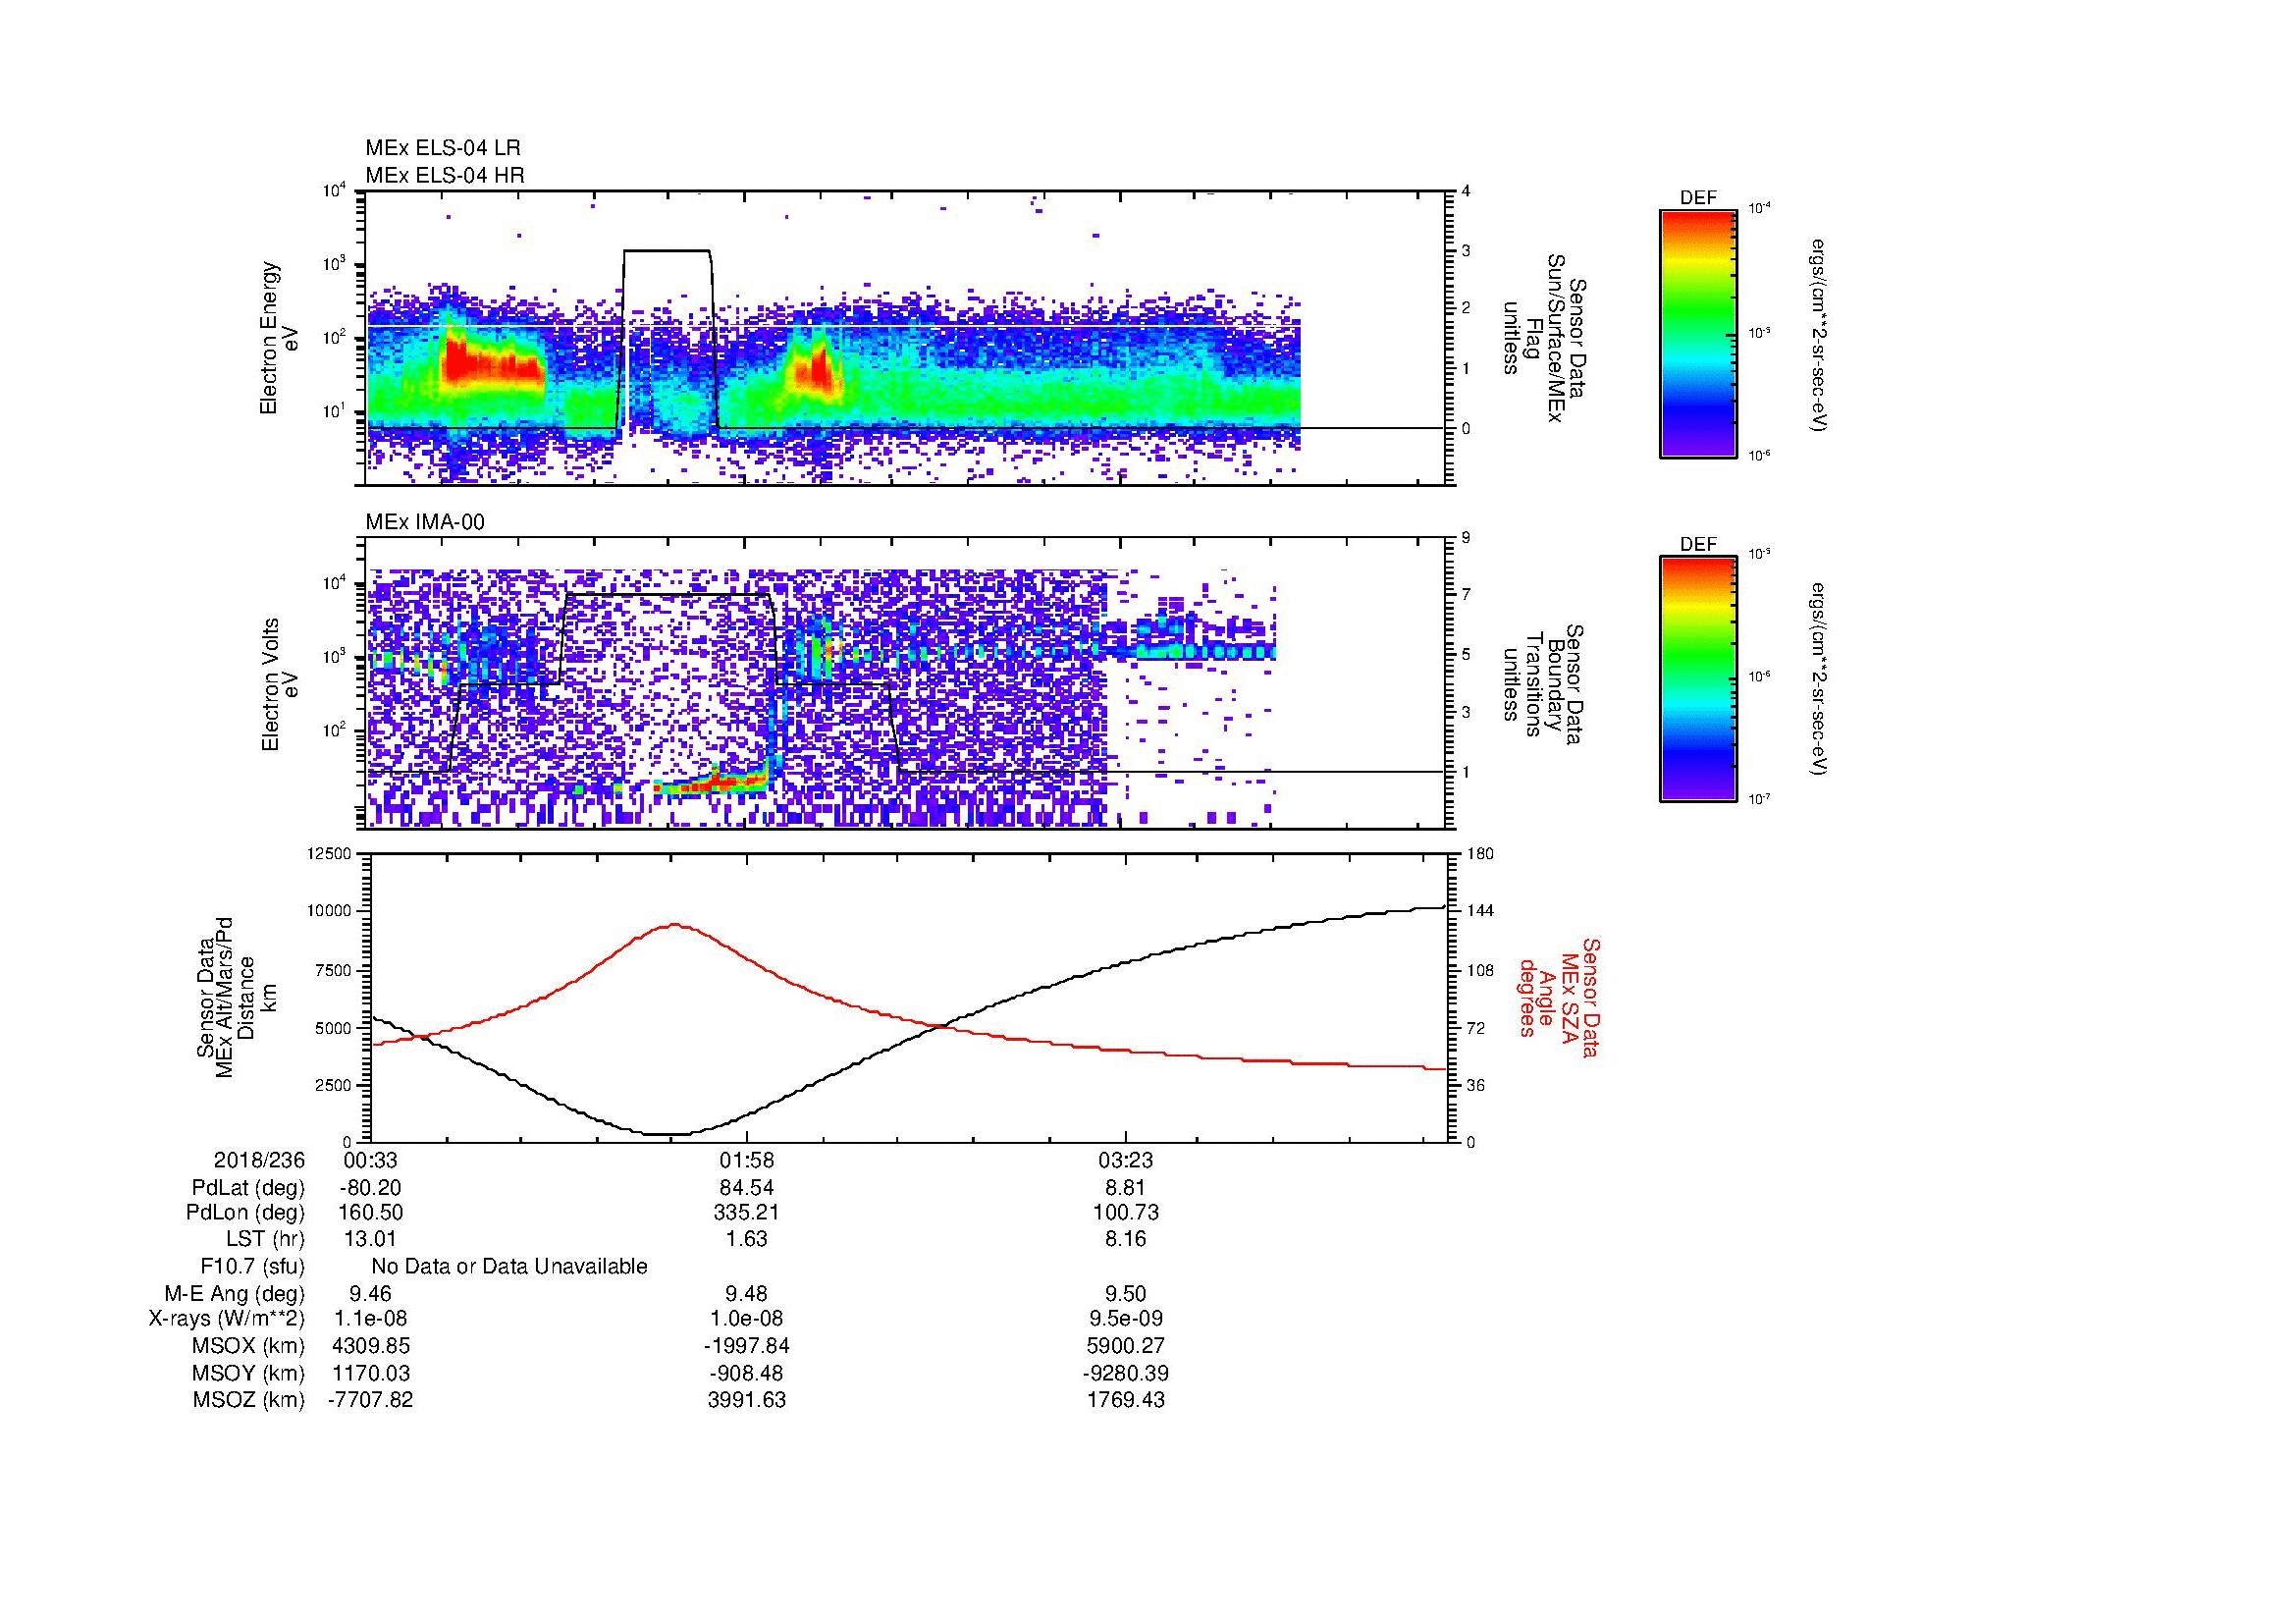The width and height of the screenshot is (2296, 1623).
Task: Click the 'MEx ELS-04 LR' plot title
Action: tap(443, 148)
